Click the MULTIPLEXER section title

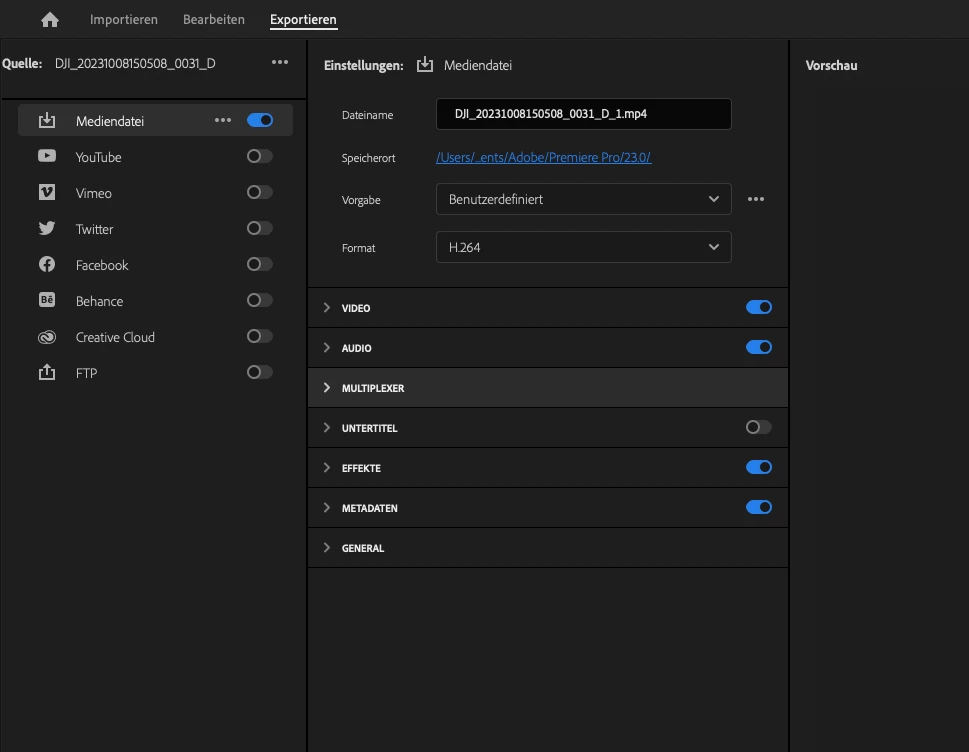click(373, 388)
